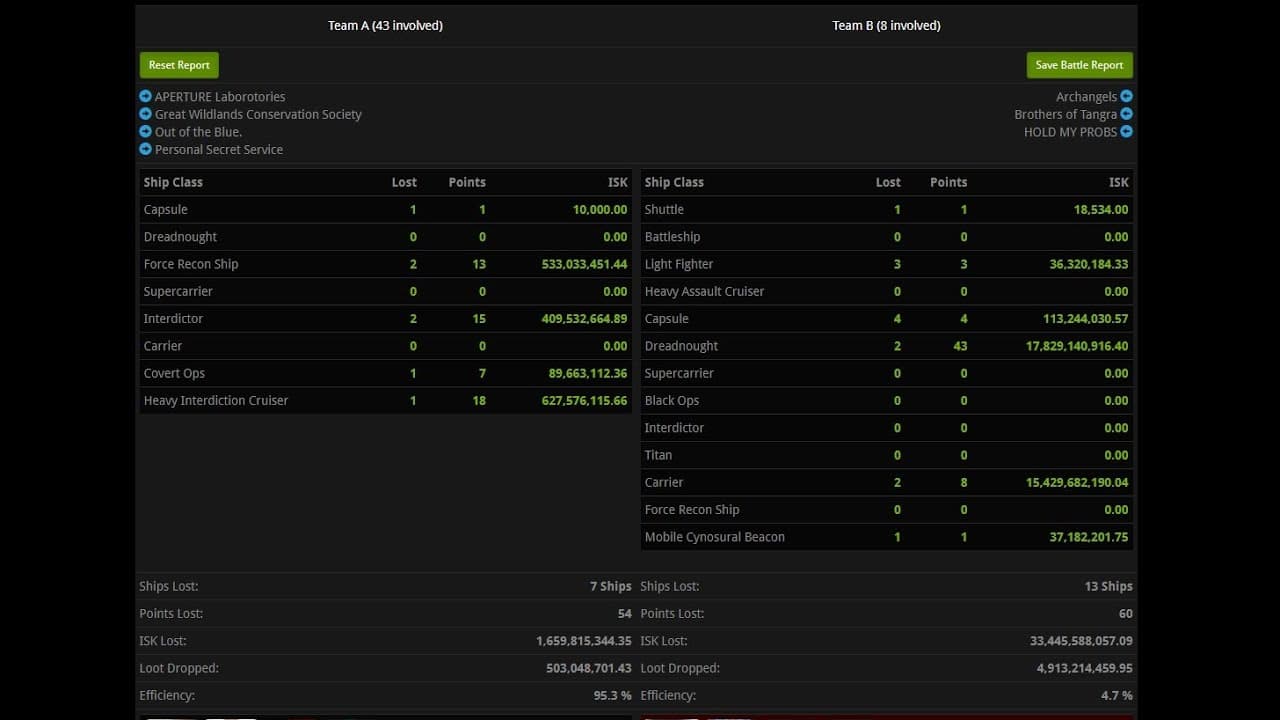Click arrow icon next to Brothers of Tangra
Viewport: 1280px width, 720px height.
tap(1127, 114)
